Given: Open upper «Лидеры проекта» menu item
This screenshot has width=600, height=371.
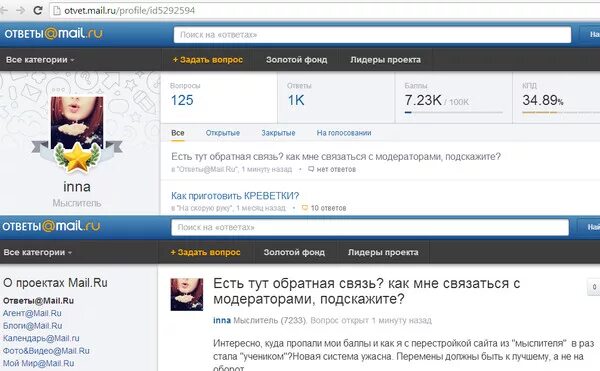Looking at the screenshot, I should pos(385,60).
